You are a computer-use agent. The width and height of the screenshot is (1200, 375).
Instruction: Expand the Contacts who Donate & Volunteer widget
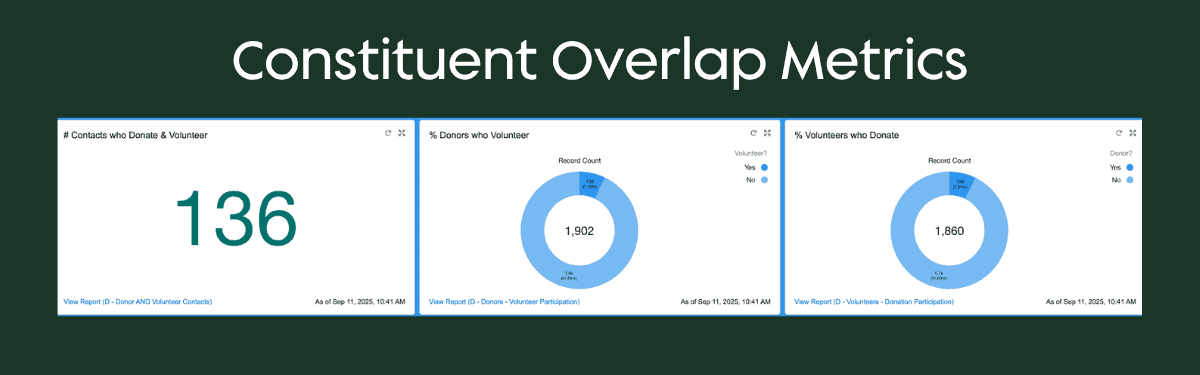click(401, 133)
